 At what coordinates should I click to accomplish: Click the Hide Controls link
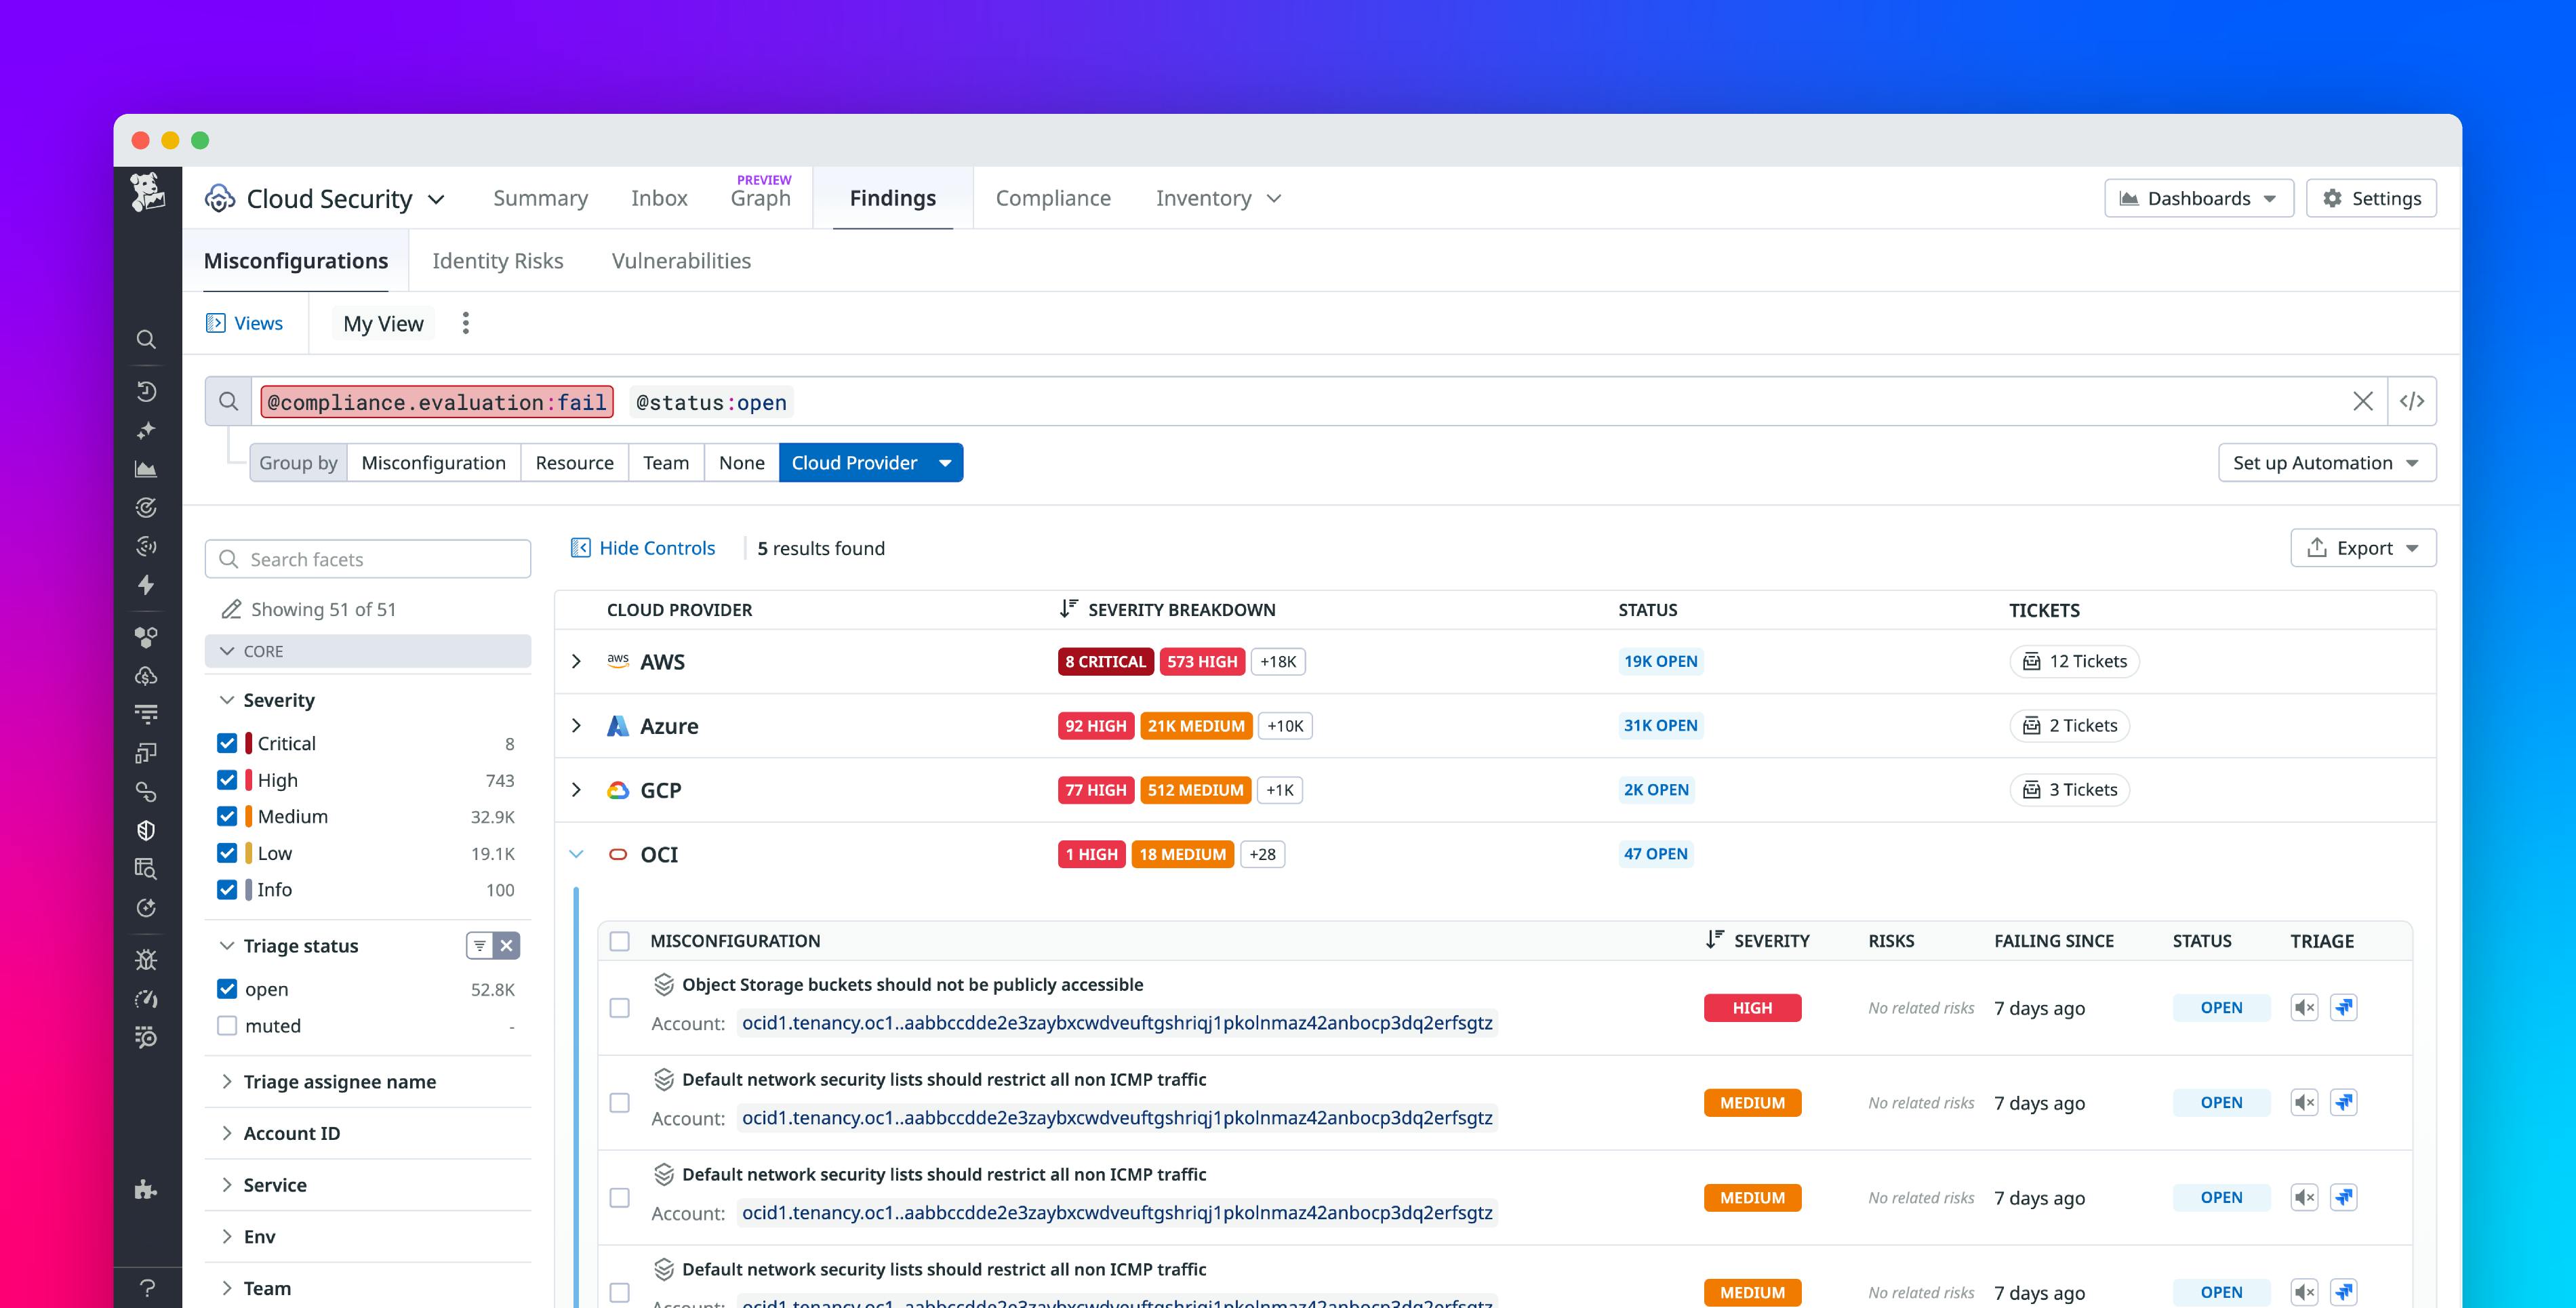[x=656, y=548]
